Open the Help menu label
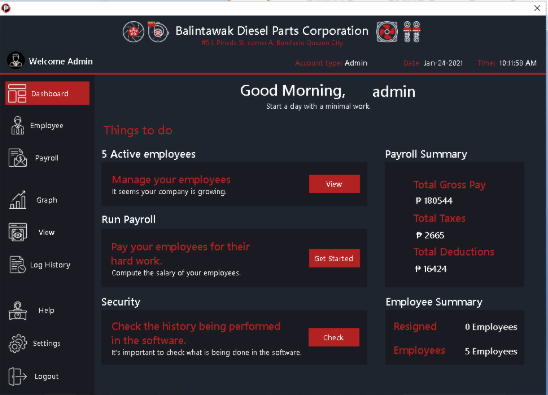The image size is (548, 395). tap(46, 311)
